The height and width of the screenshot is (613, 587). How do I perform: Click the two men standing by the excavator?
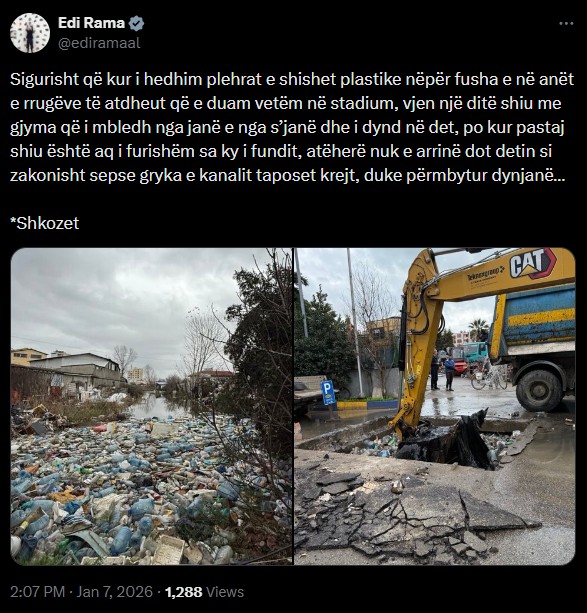tap(442, 370)
